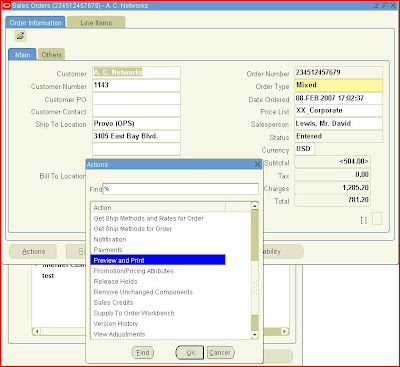Choose Notification from action list

click(x=158, y=239)
